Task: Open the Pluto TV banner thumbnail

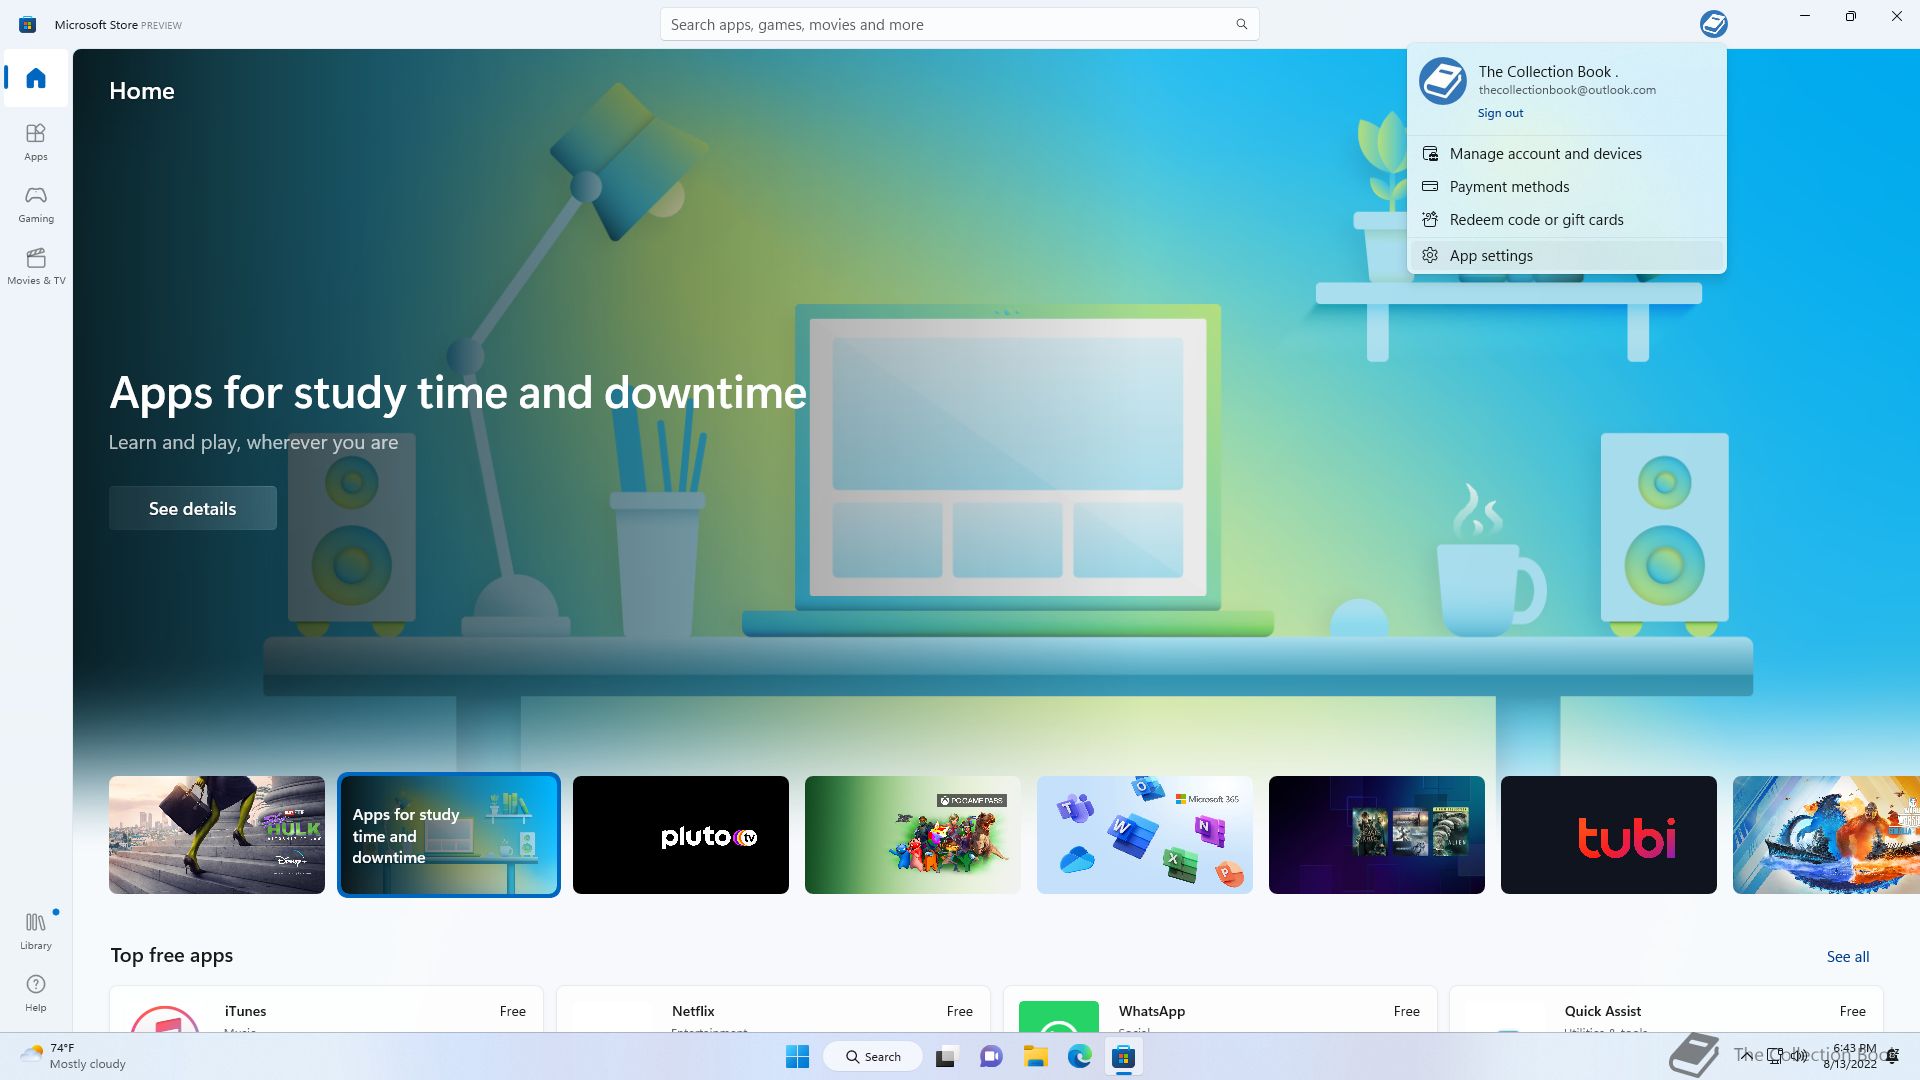Action: coord(681,835)
